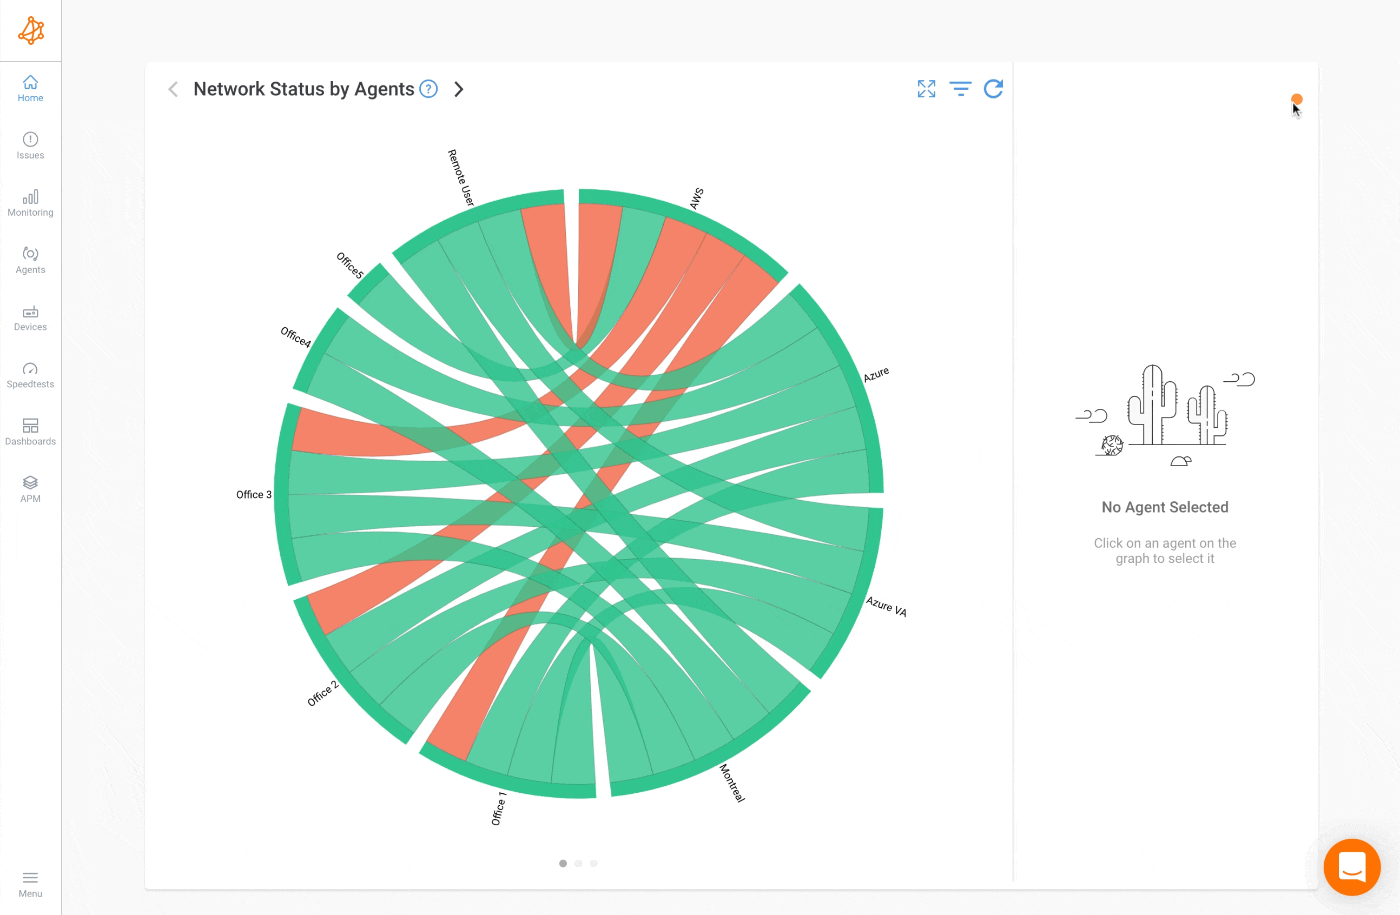
Task: Open the Issues section
Action: click(x=30, y=145)
